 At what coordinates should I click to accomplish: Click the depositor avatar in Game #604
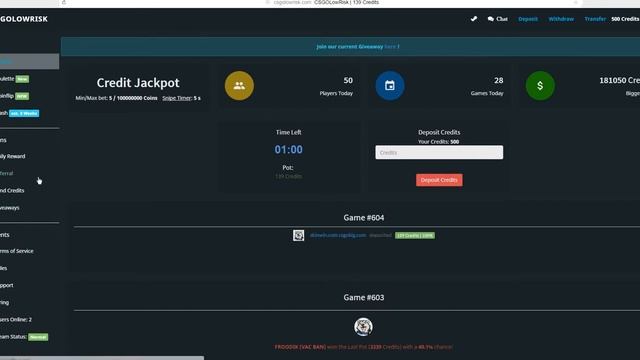(298, 236)
